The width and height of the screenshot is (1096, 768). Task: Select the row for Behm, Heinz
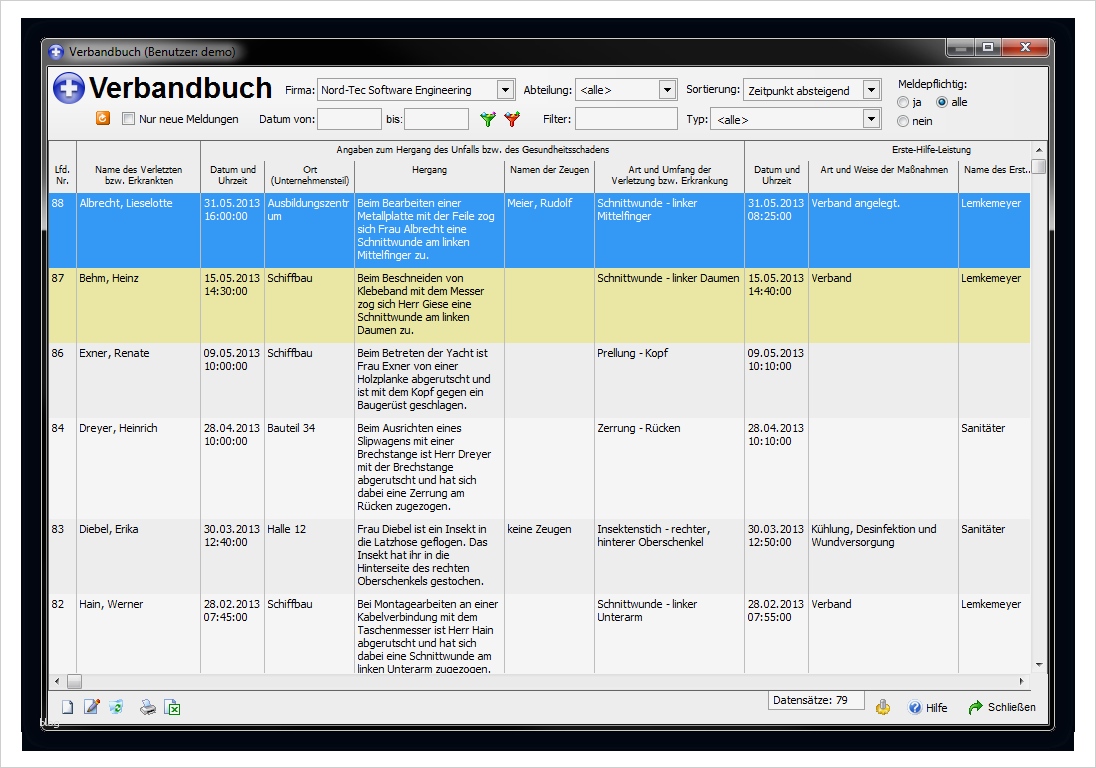click(538, 305)
